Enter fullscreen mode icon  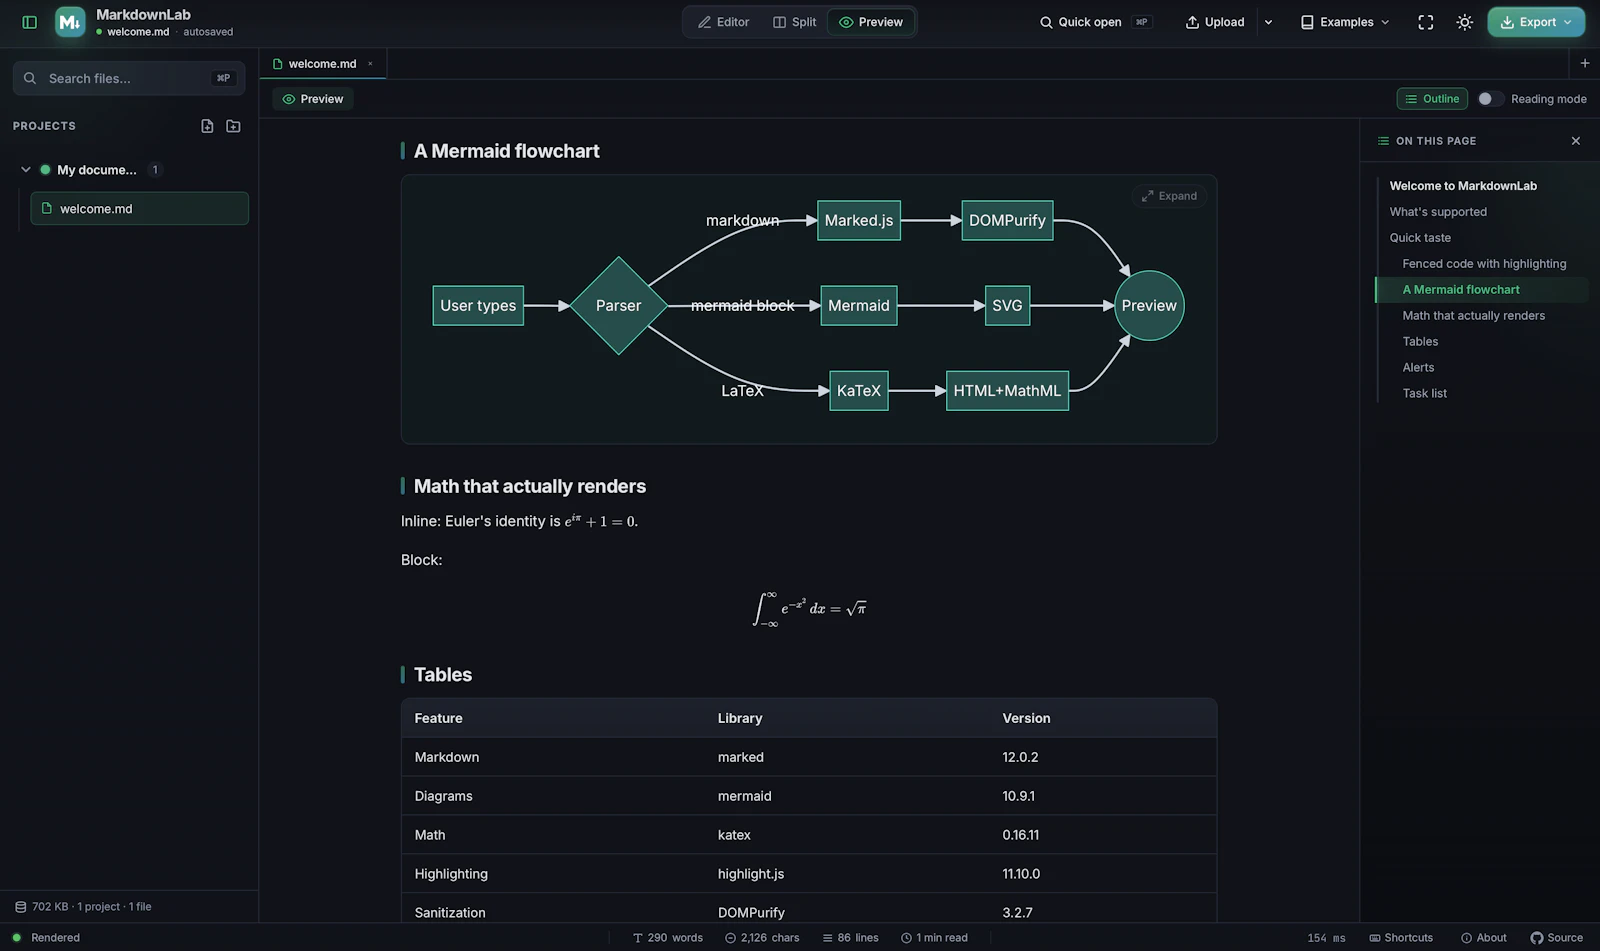point(1426,22)
